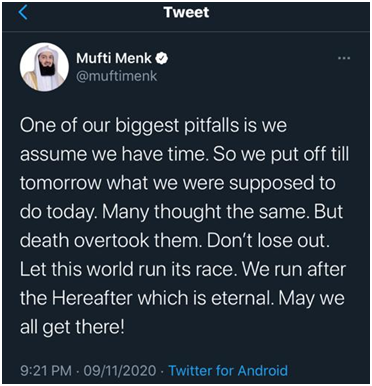Select the line starting 'One of our biggest'
The width and height of the screenshot is (372, 386).
pos(153,126)
